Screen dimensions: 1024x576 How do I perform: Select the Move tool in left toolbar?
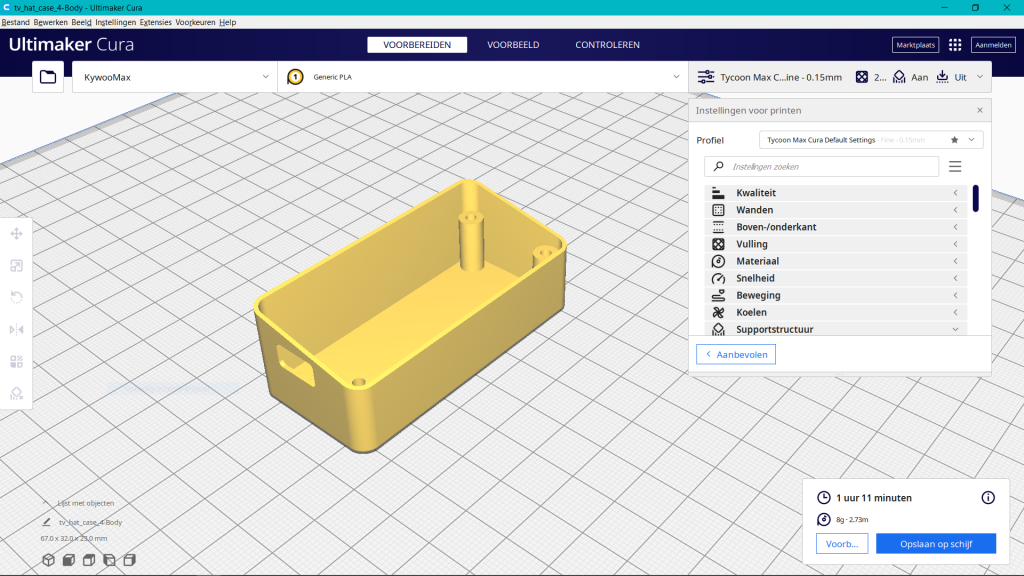17,233
